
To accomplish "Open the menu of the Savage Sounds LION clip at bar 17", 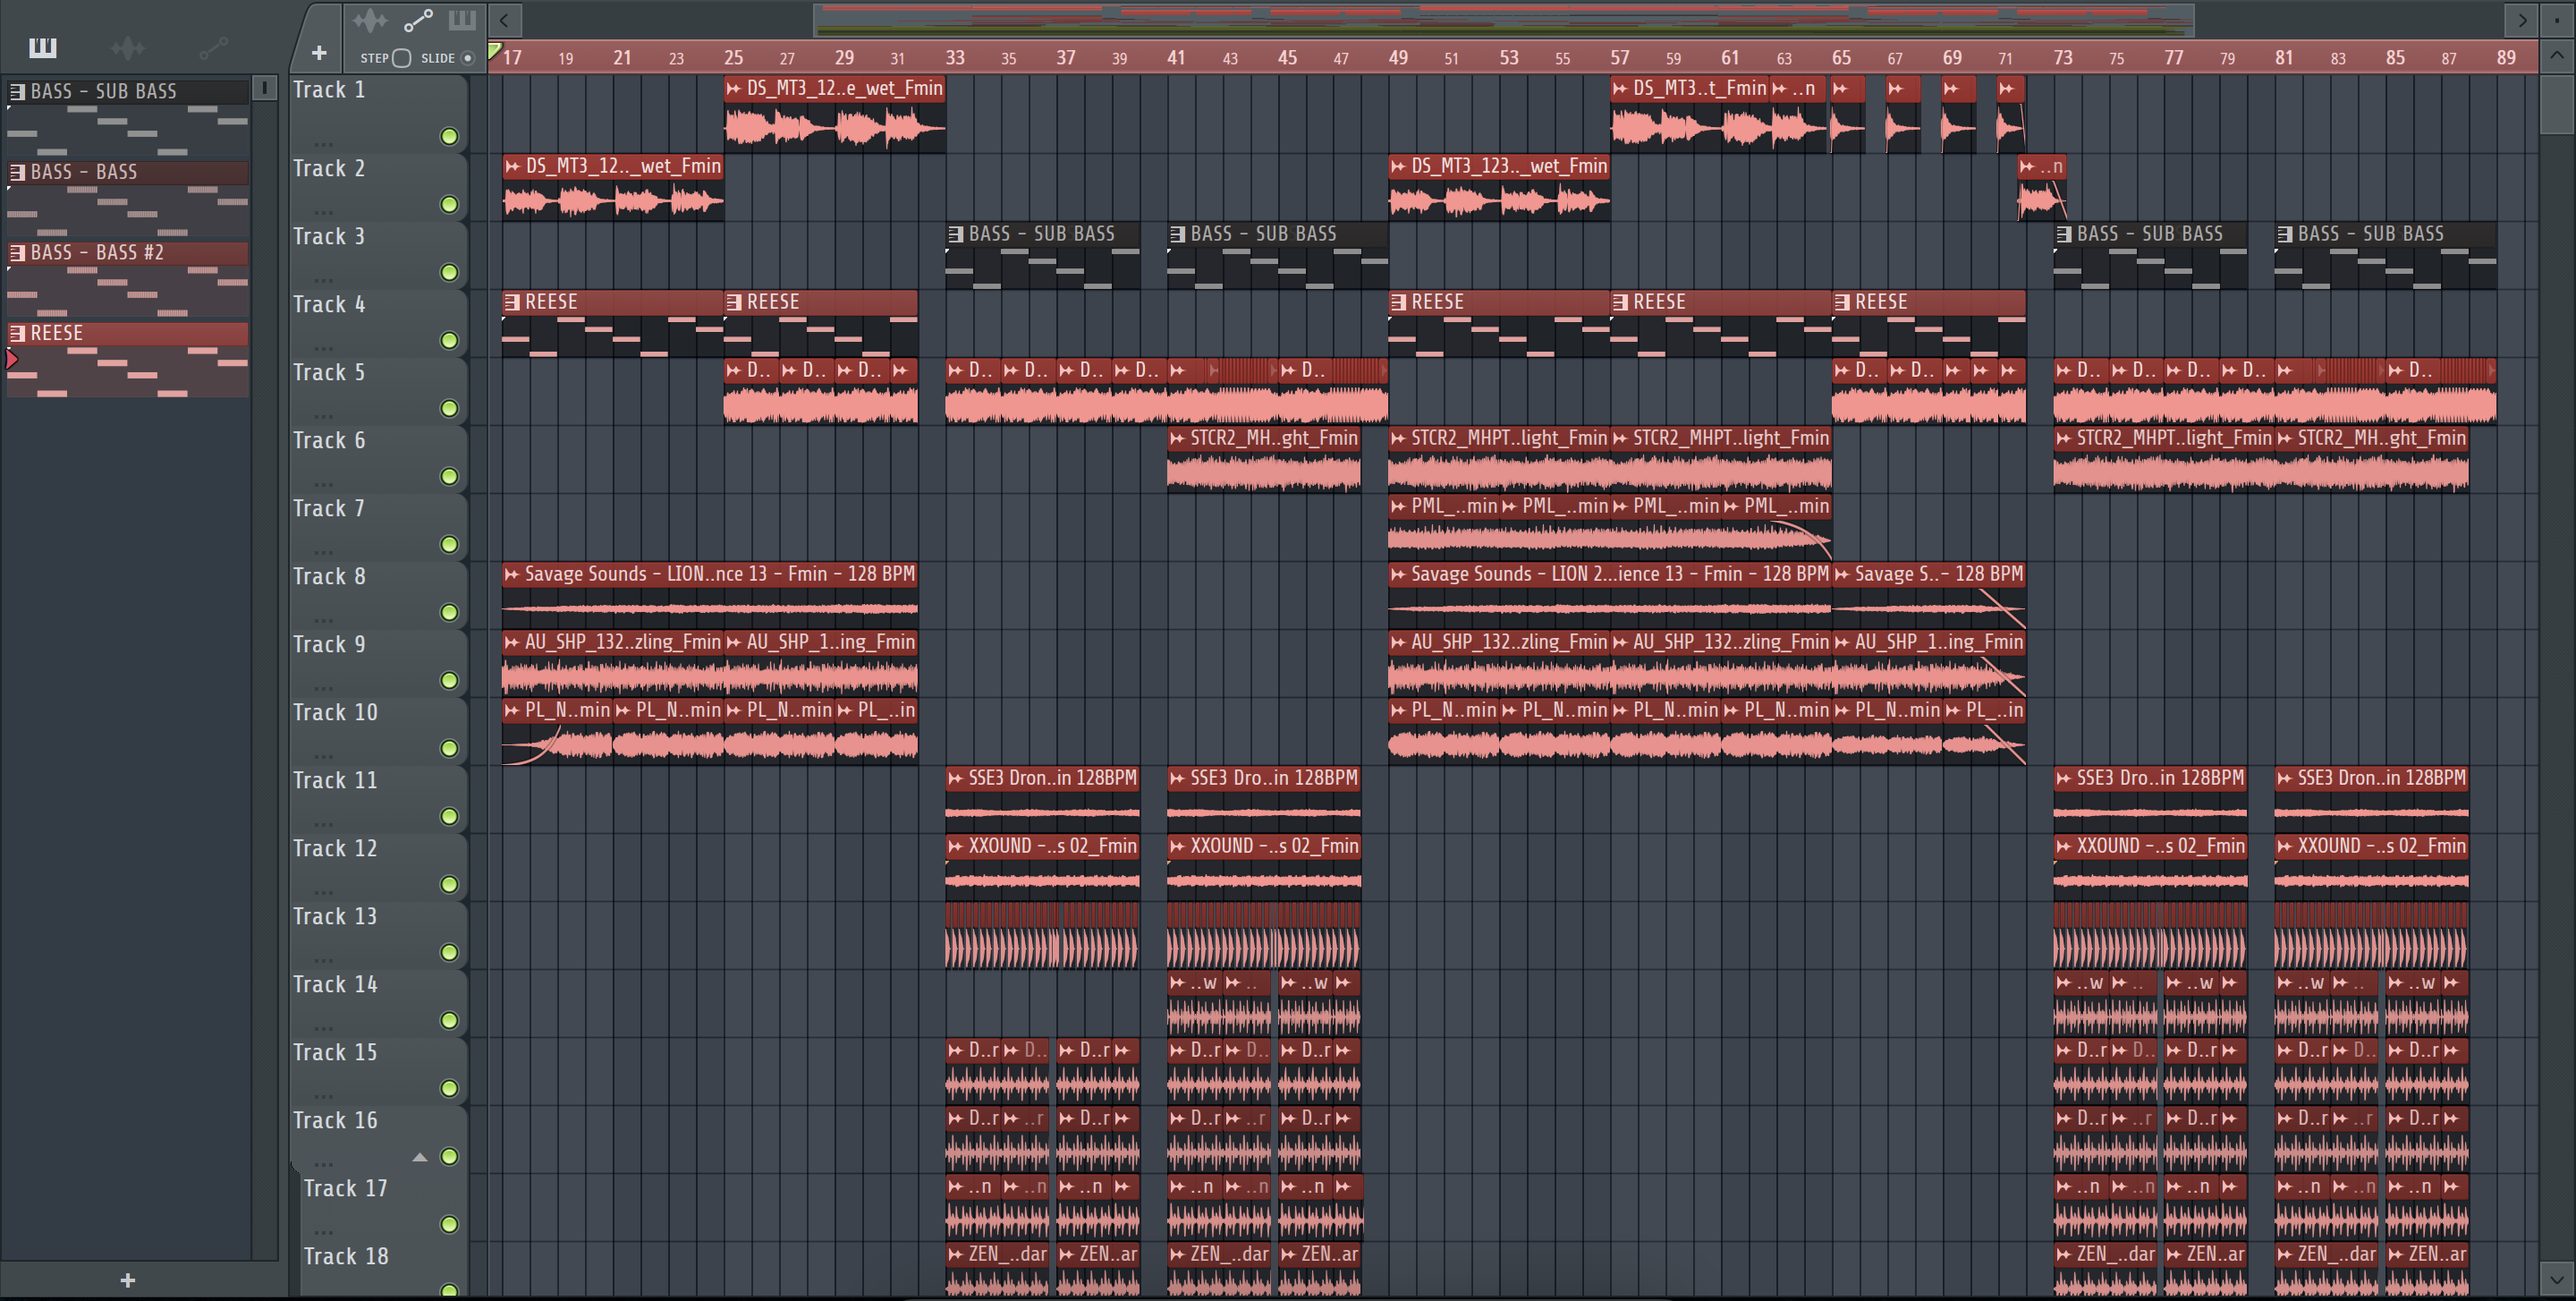I will 512,574.
